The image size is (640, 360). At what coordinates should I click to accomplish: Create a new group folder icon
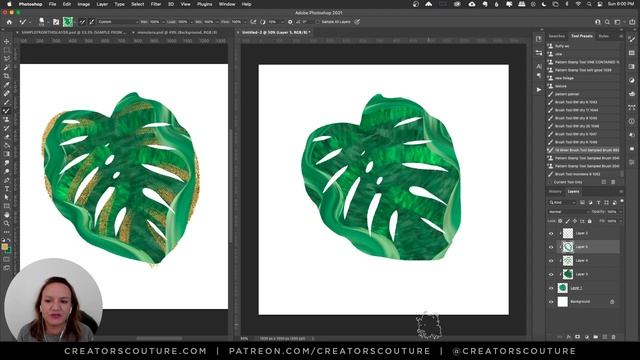tap(596, 337)
